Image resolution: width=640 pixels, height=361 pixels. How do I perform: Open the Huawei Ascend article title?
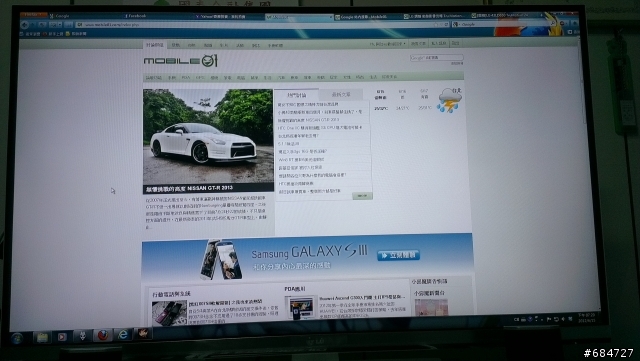tap(362, 298)
